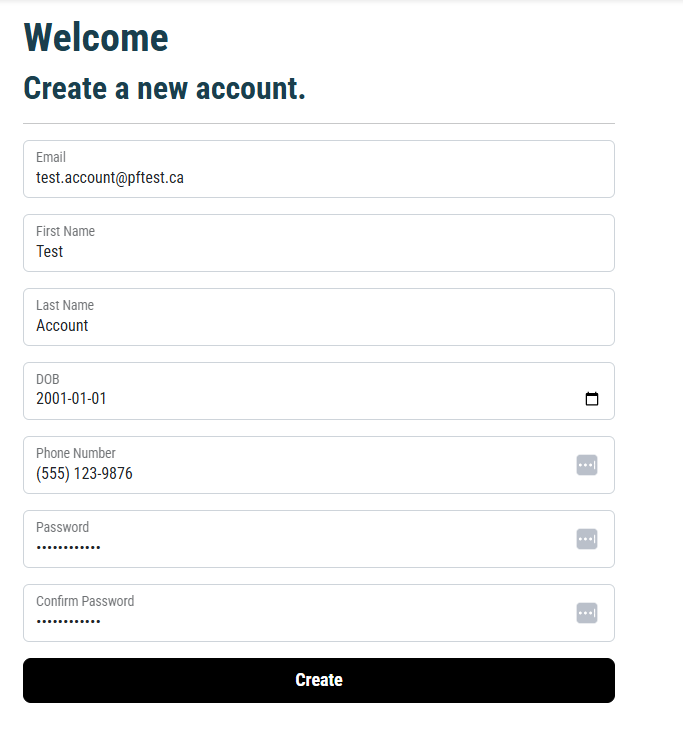Click the autofill icon in Confirm Password field
The height and width of the screenshot is (744, 683).
(x=587, y=613)
